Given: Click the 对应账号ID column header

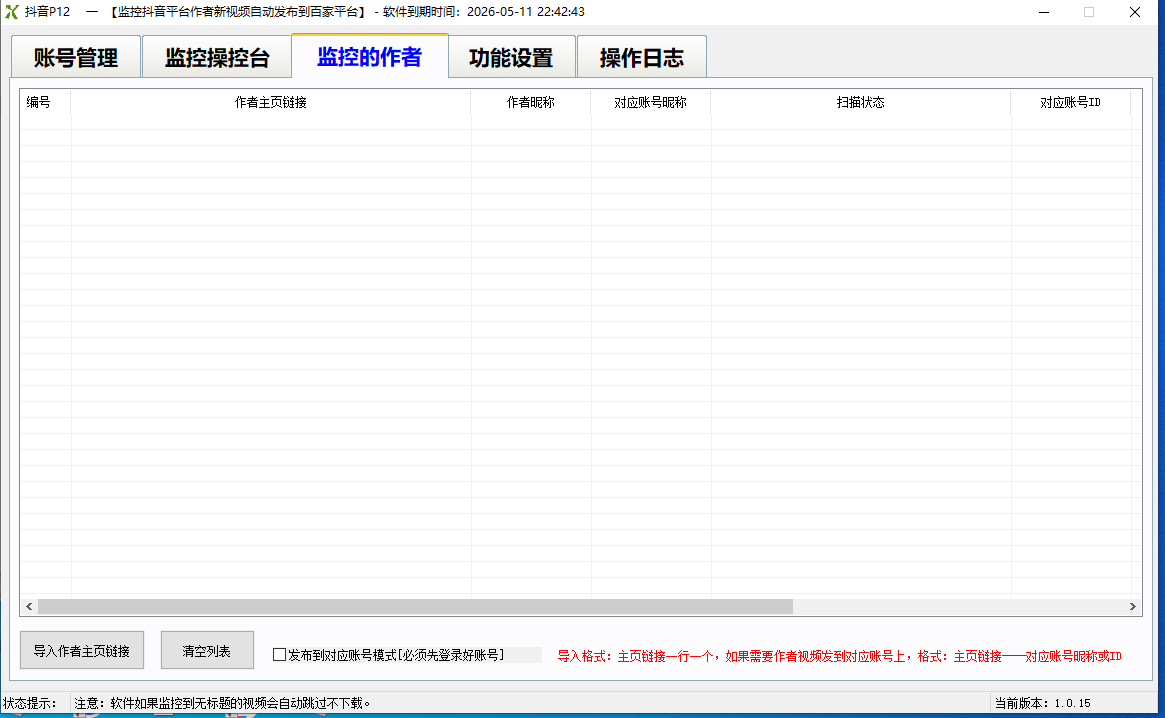Looking at the screenshot, I should click(x=1070, y=103).
